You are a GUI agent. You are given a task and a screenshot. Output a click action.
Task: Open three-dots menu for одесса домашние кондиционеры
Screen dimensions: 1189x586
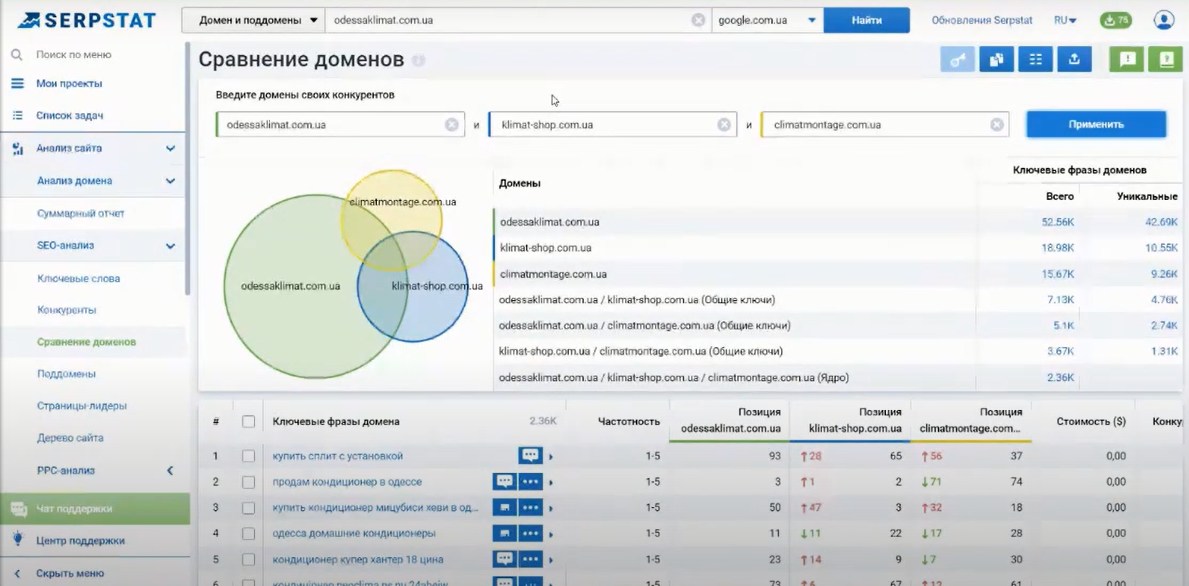tap(530, 533)
